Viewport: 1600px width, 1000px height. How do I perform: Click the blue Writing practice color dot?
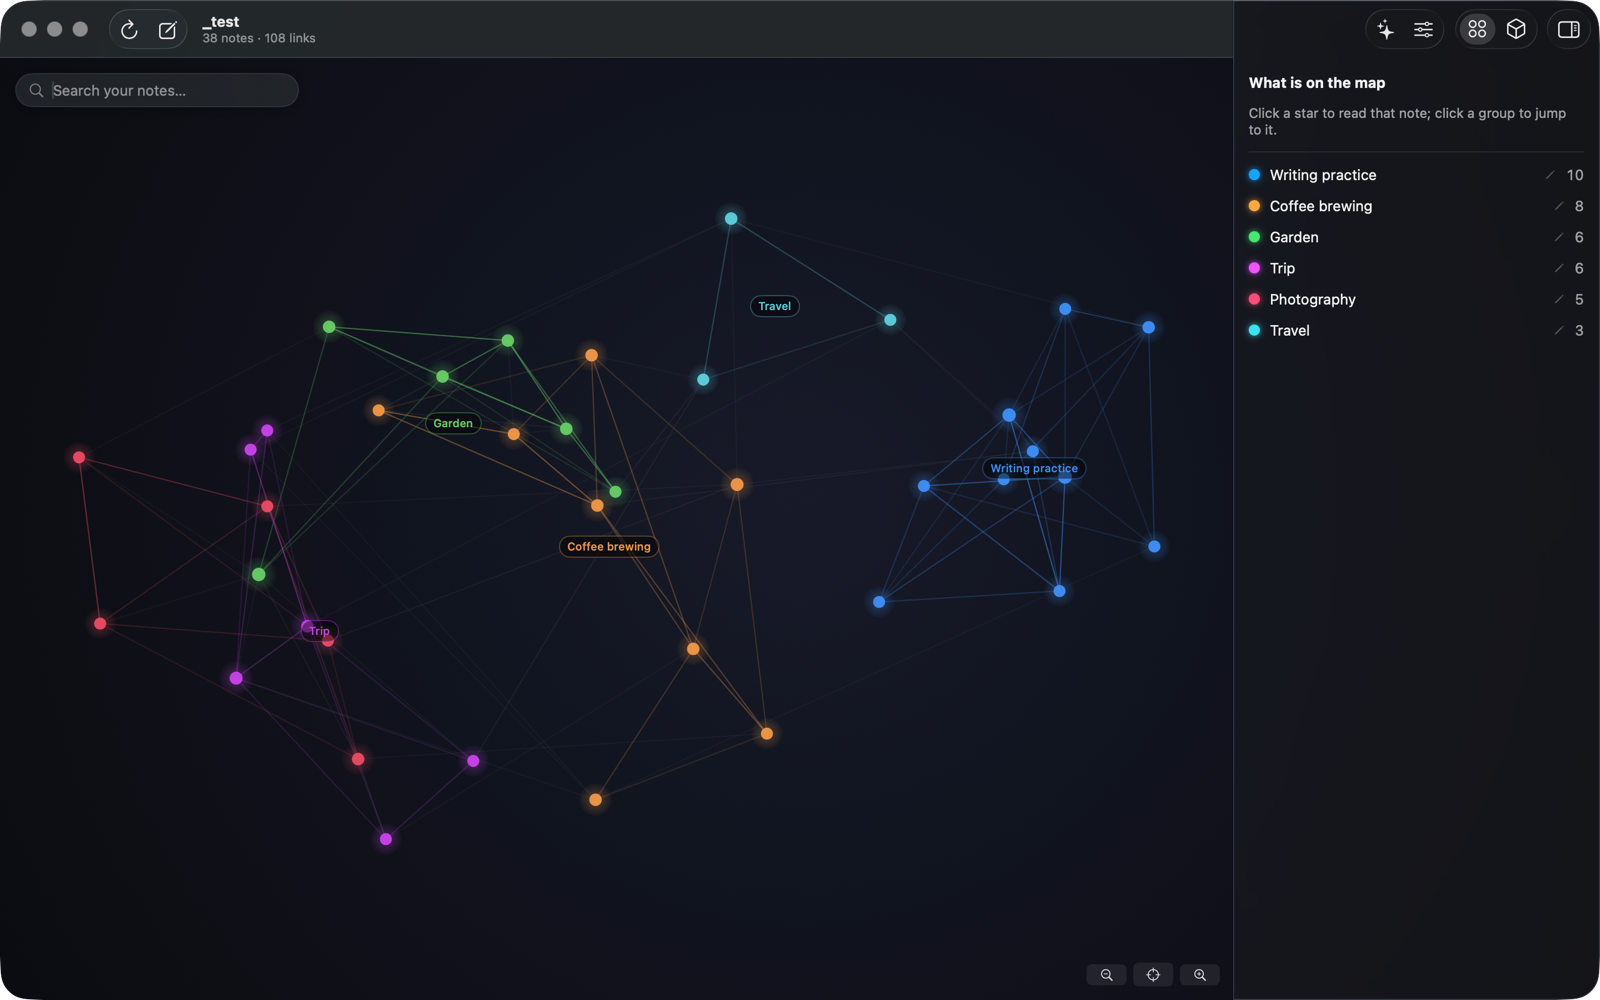point(1254,175)
